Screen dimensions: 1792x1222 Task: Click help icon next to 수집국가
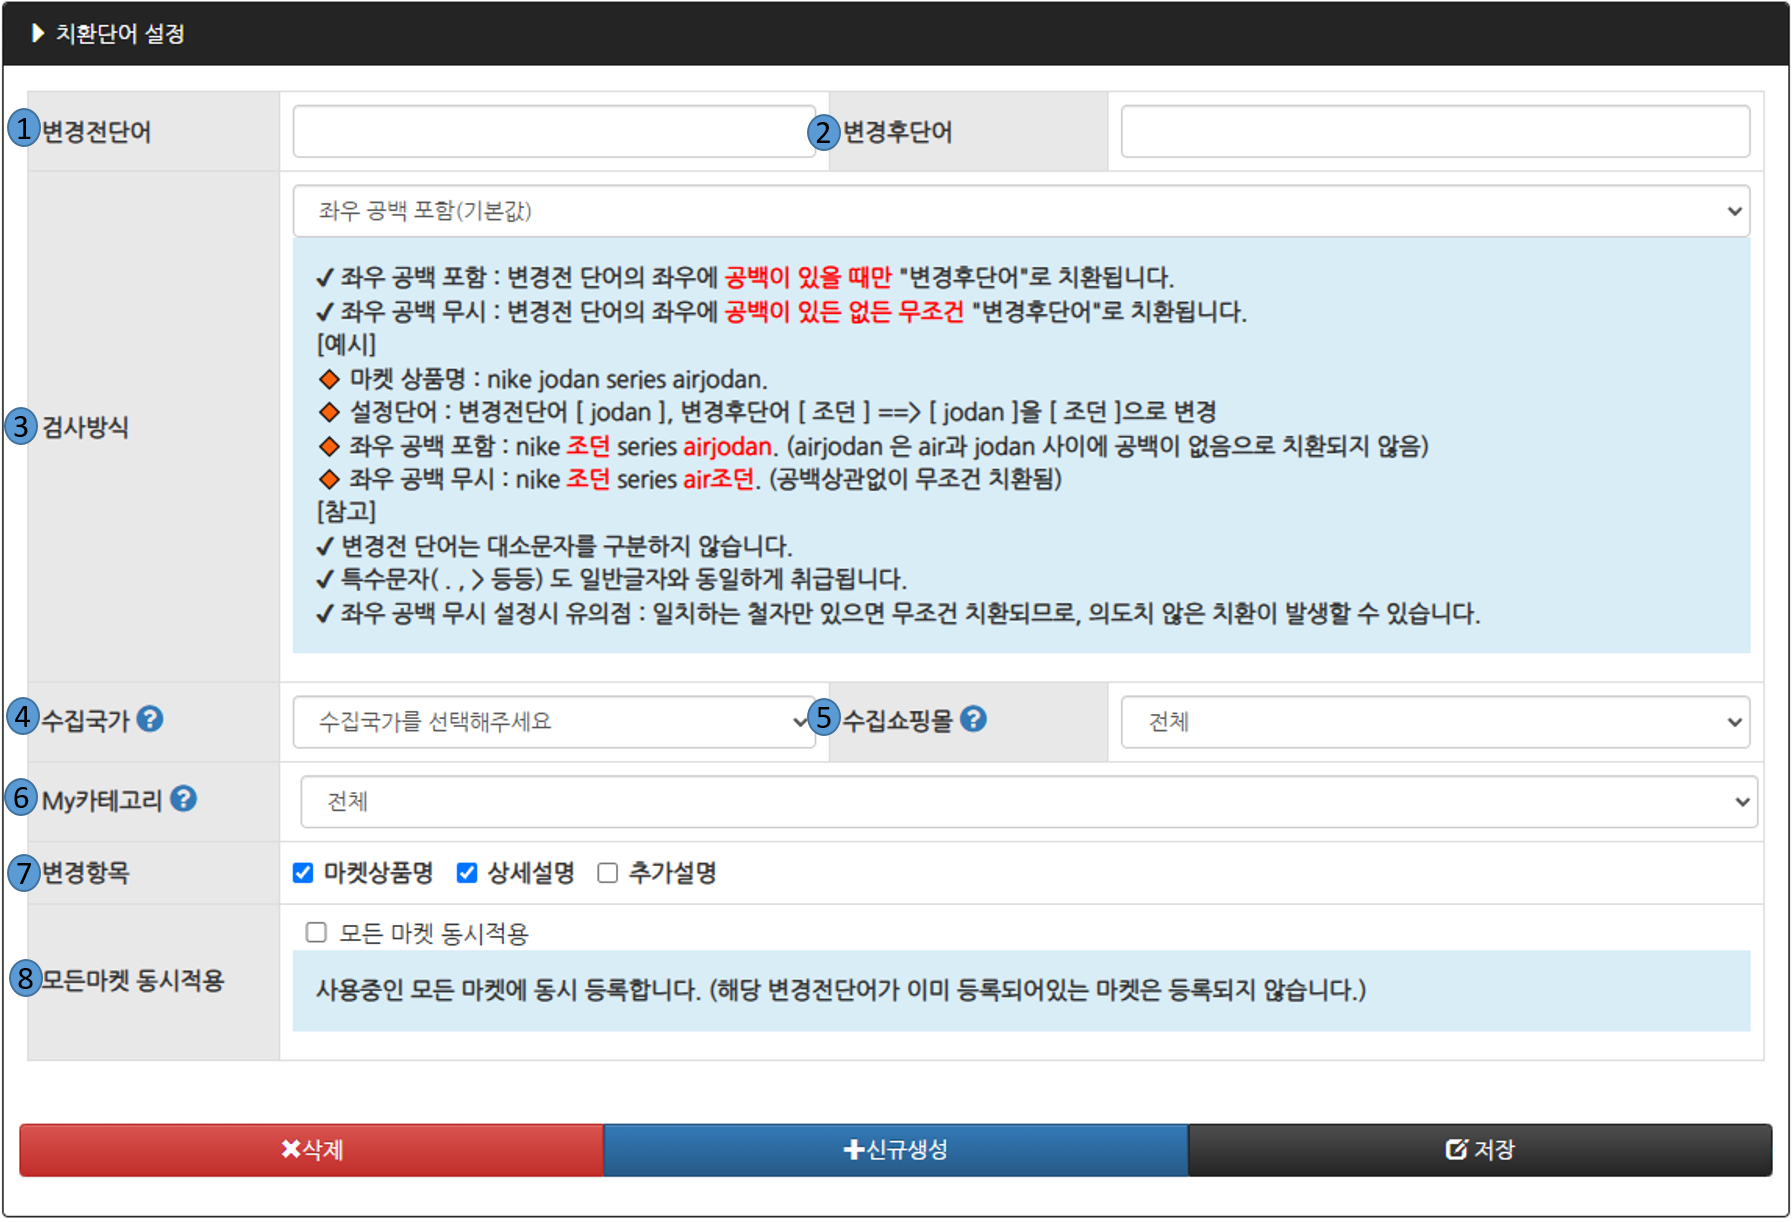(x=150, y=719)
